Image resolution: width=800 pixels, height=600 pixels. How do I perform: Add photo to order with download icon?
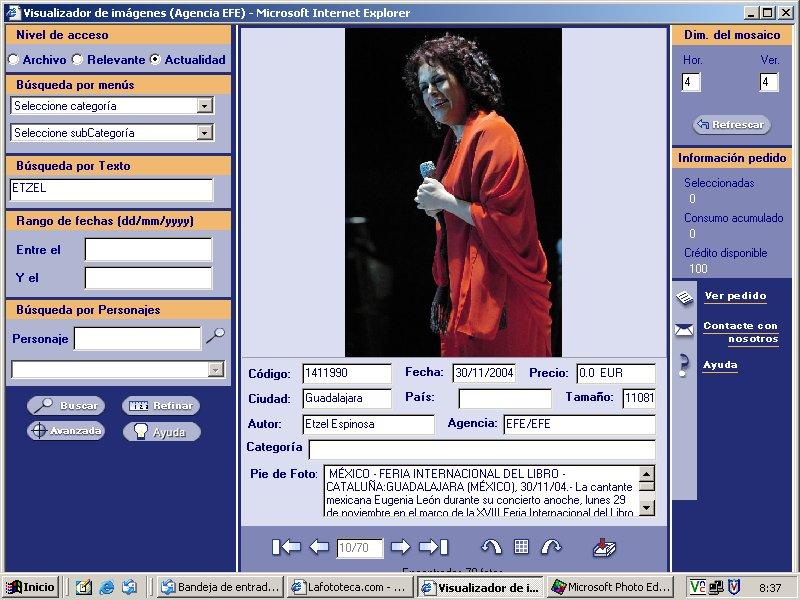pyautogui.click(x=604, y=547)
